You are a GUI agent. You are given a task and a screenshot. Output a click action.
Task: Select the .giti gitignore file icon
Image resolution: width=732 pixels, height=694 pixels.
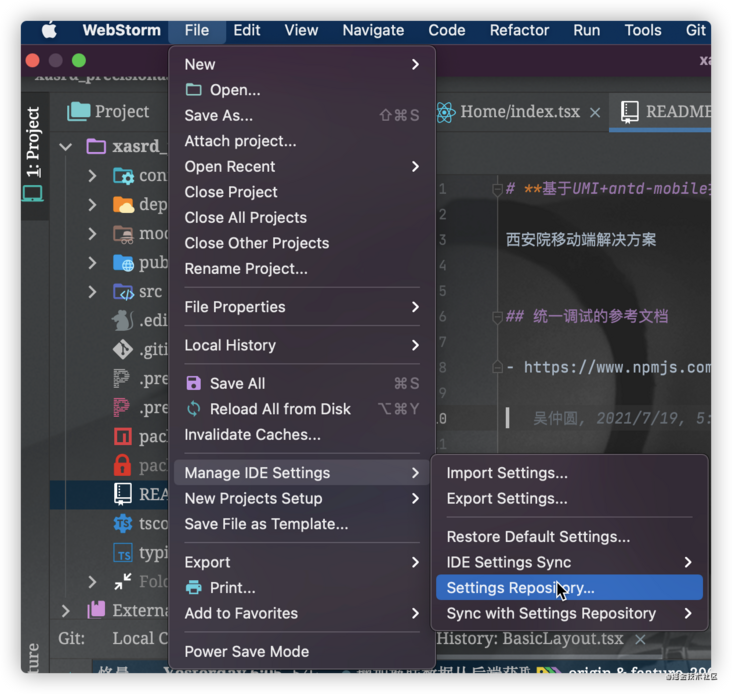(x=123, y=349)
